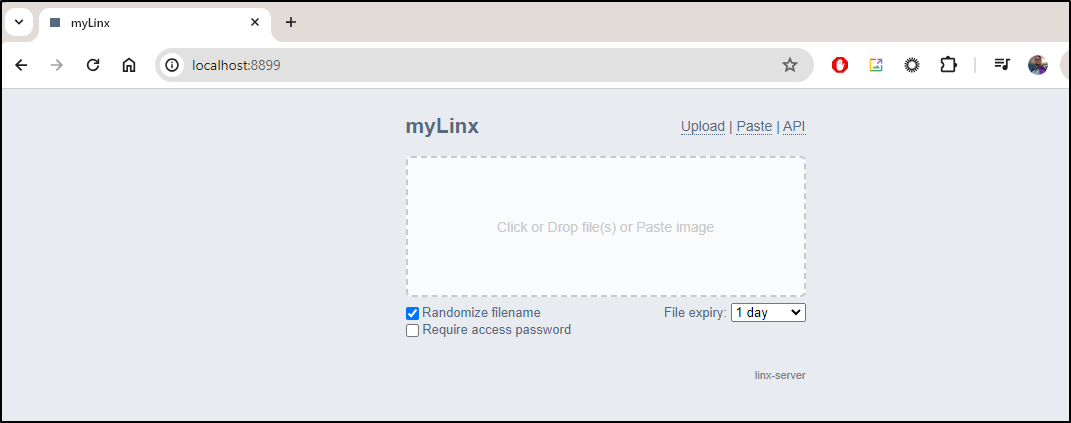The width and height of the screenshot is (1071, 423).
Task: Open a new browser tab
Action: (291, 22)
